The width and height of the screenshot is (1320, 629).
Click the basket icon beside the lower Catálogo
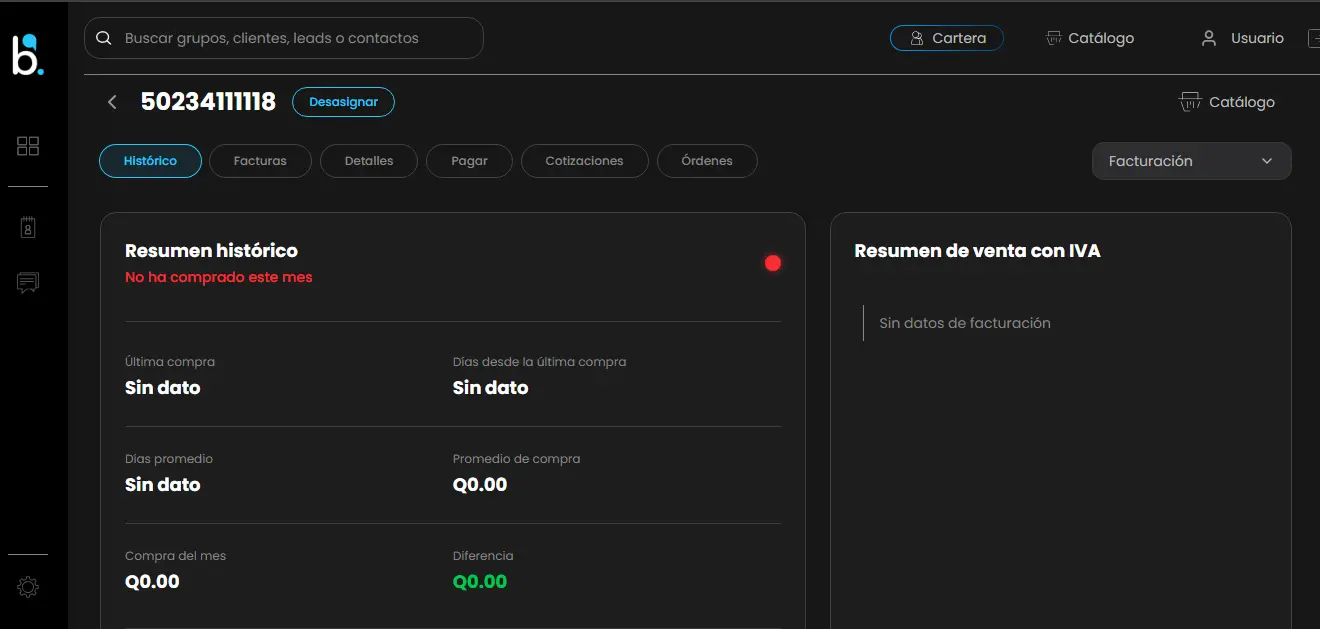click(x=1190, y=102)
